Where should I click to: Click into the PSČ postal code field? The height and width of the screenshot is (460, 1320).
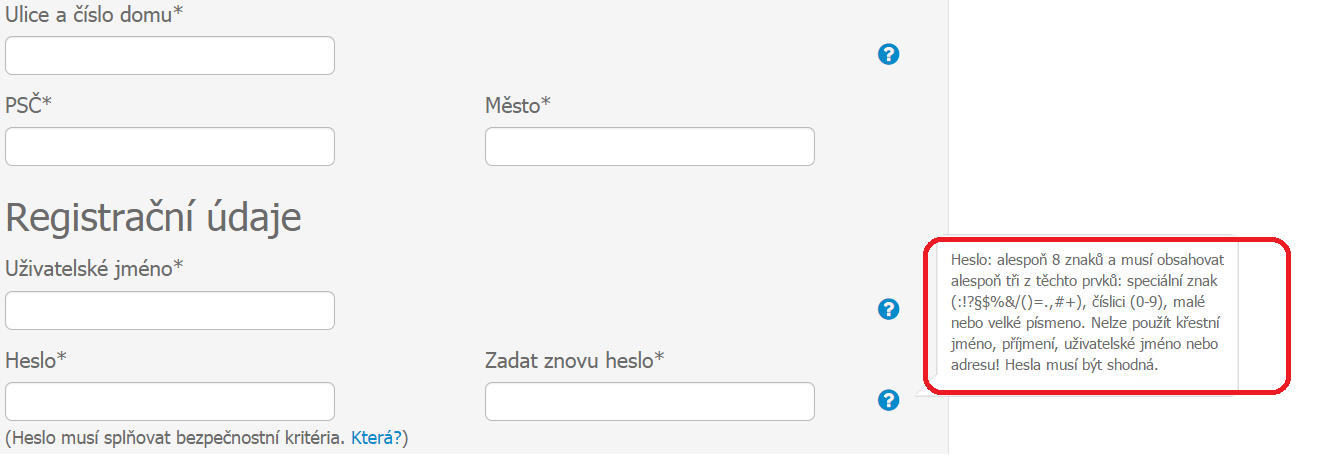170,147
